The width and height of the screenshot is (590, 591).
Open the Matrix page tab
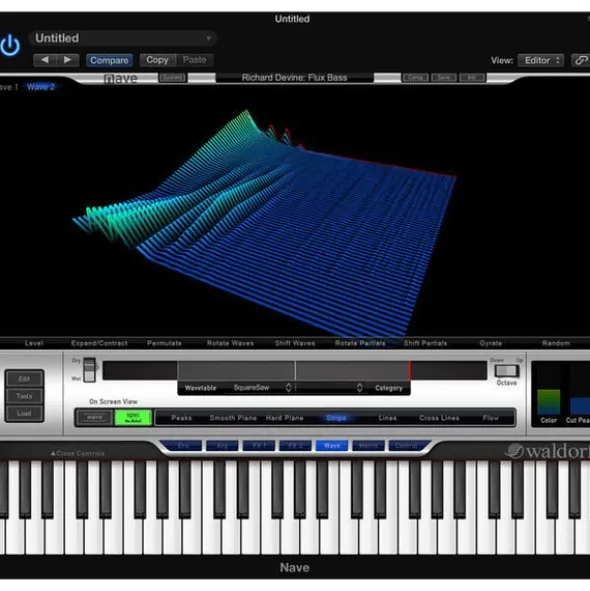(368, 446)
